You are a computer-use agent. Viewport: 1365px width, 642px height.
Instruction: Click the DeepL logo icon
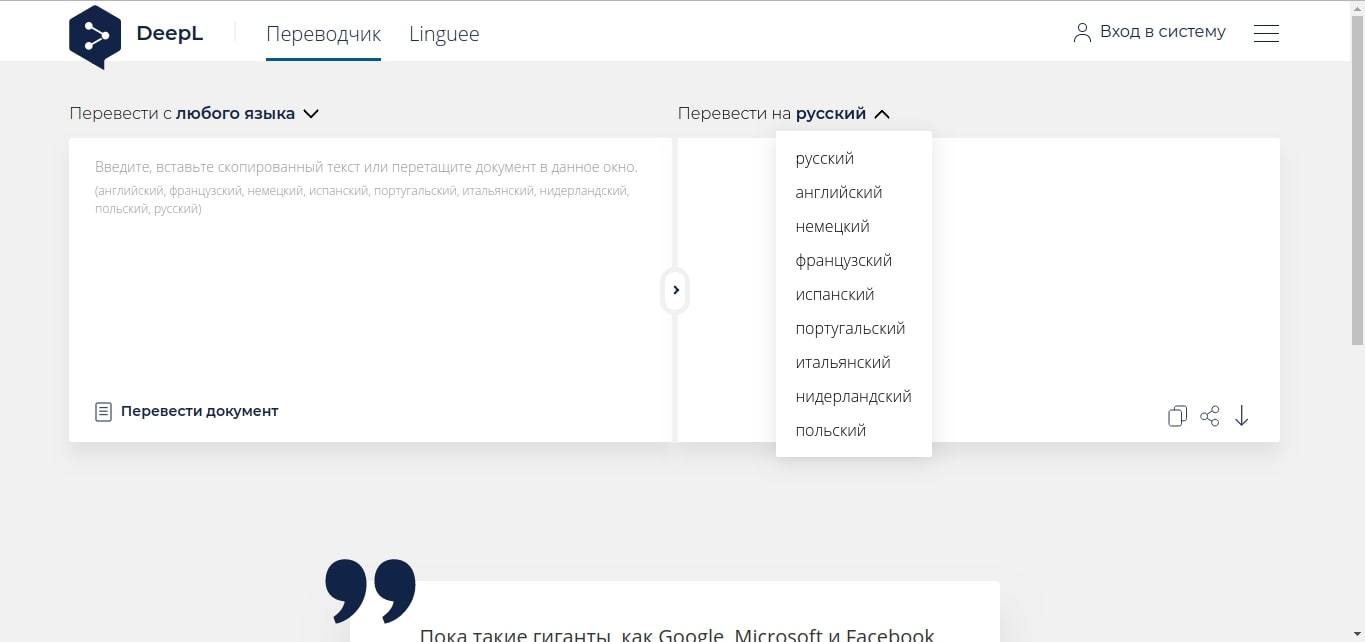coord(95,36)
